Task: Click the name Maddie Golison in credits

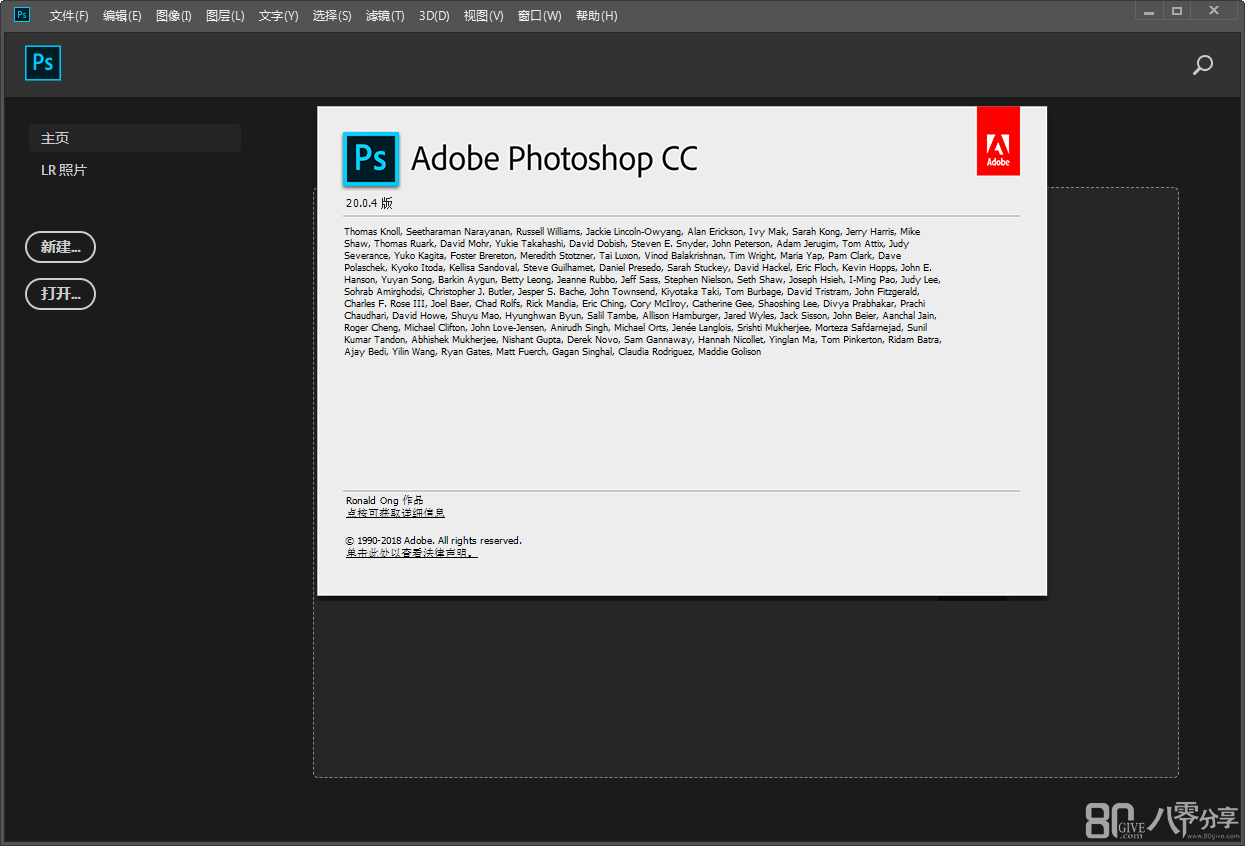Action: 729,352
